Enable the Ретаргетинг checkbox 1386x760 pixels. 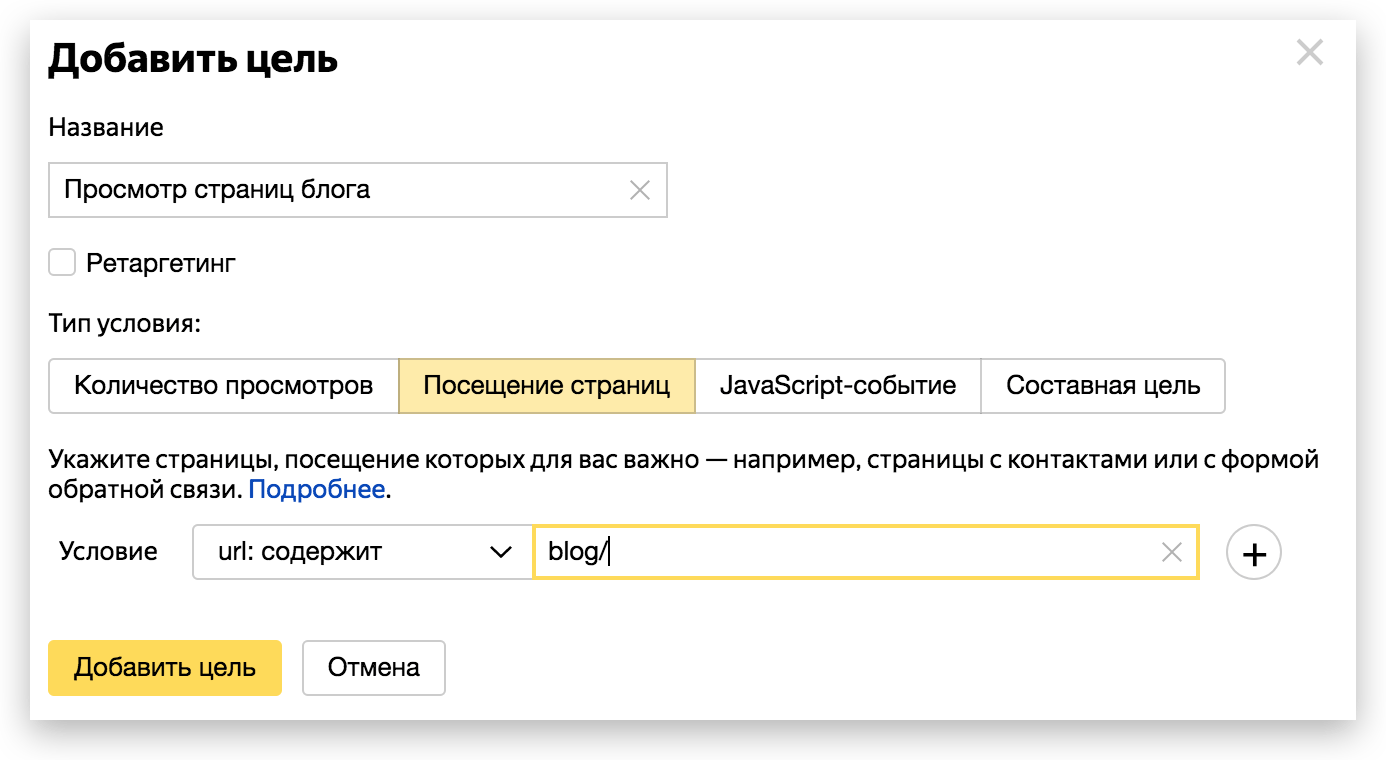(x=62, y=263)
